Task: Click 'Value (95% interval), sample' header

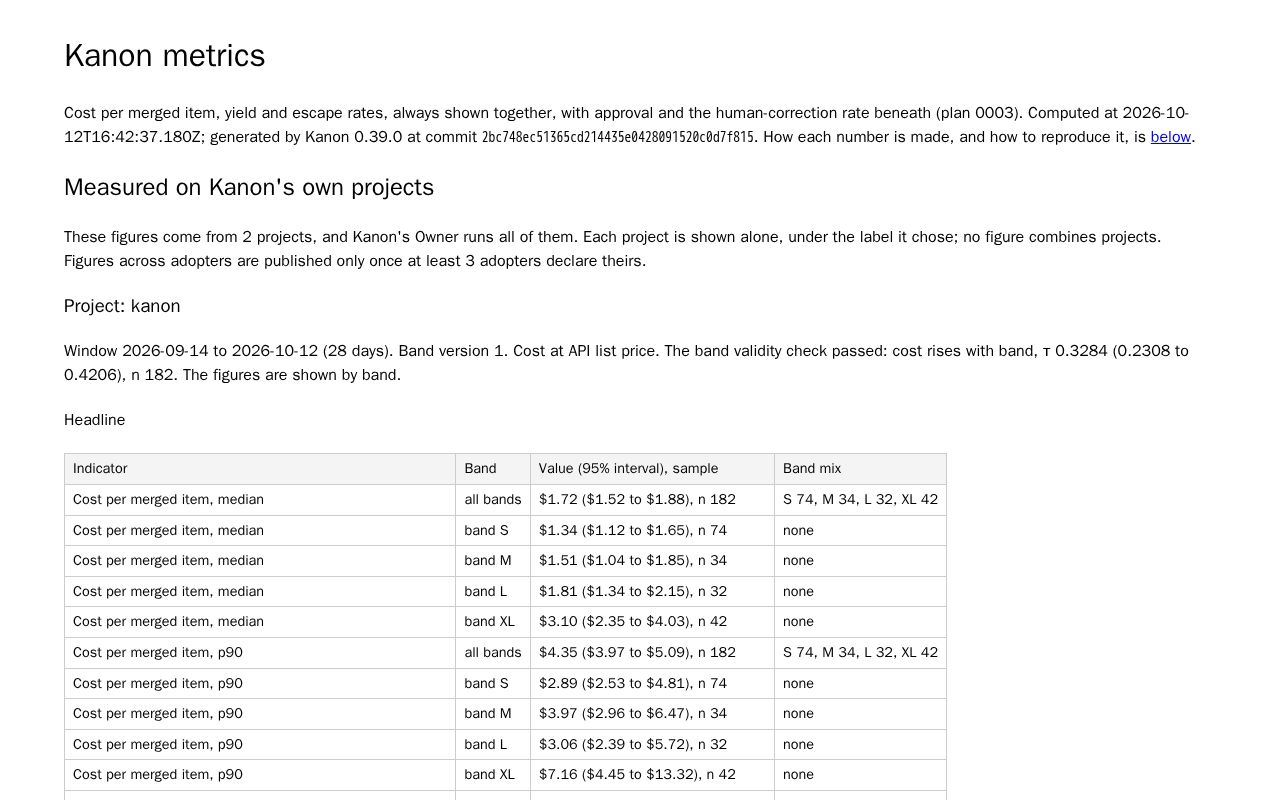Action: tap(652, 469)
